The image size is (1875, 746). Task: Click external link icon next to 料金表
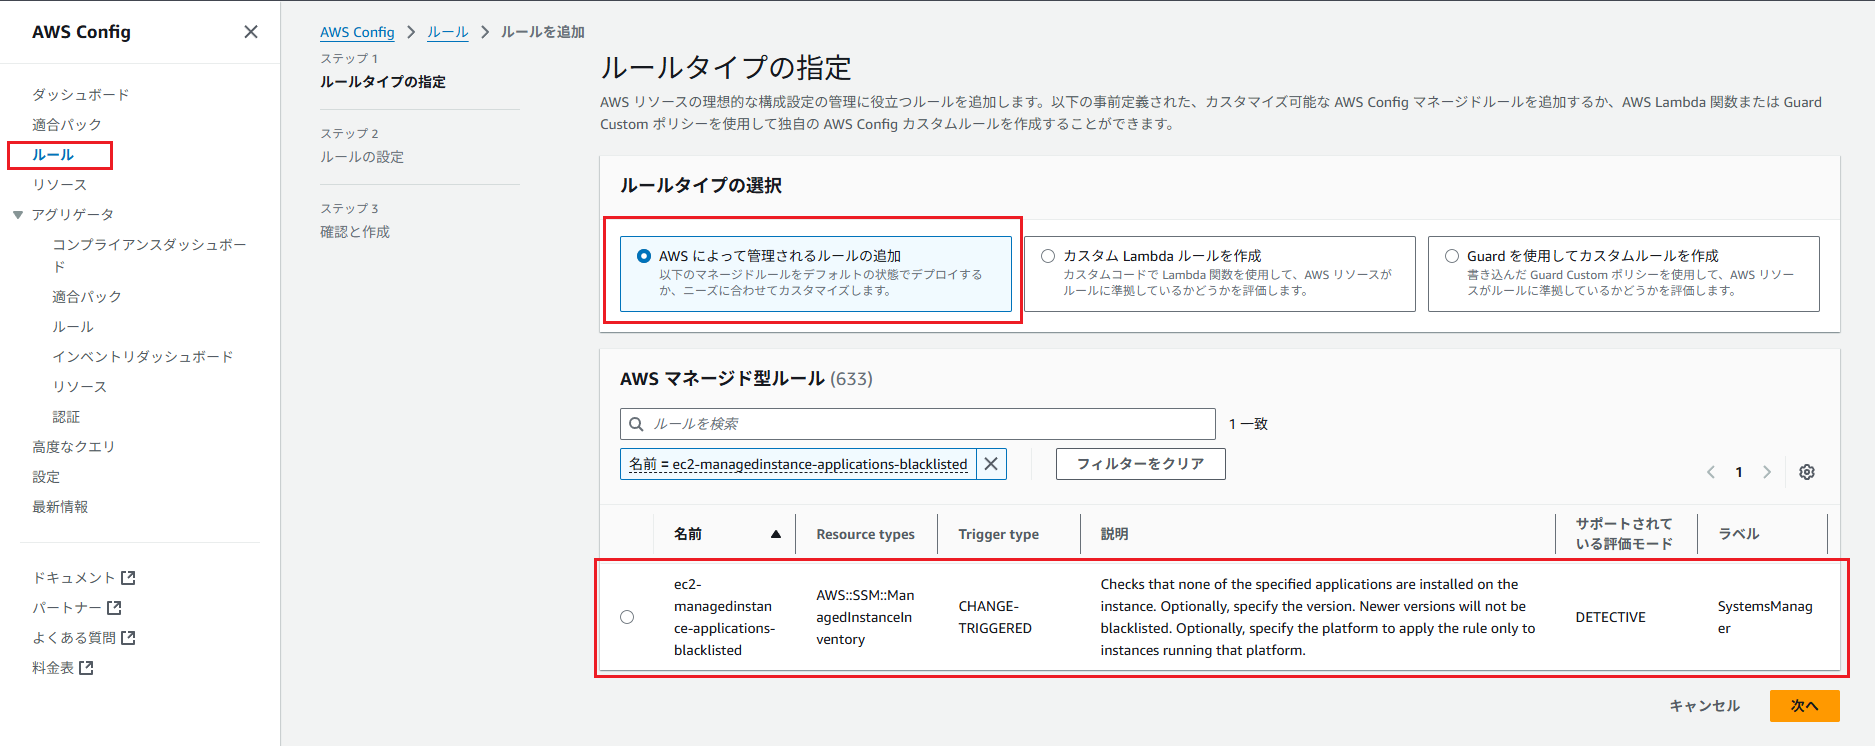[86, 668]
